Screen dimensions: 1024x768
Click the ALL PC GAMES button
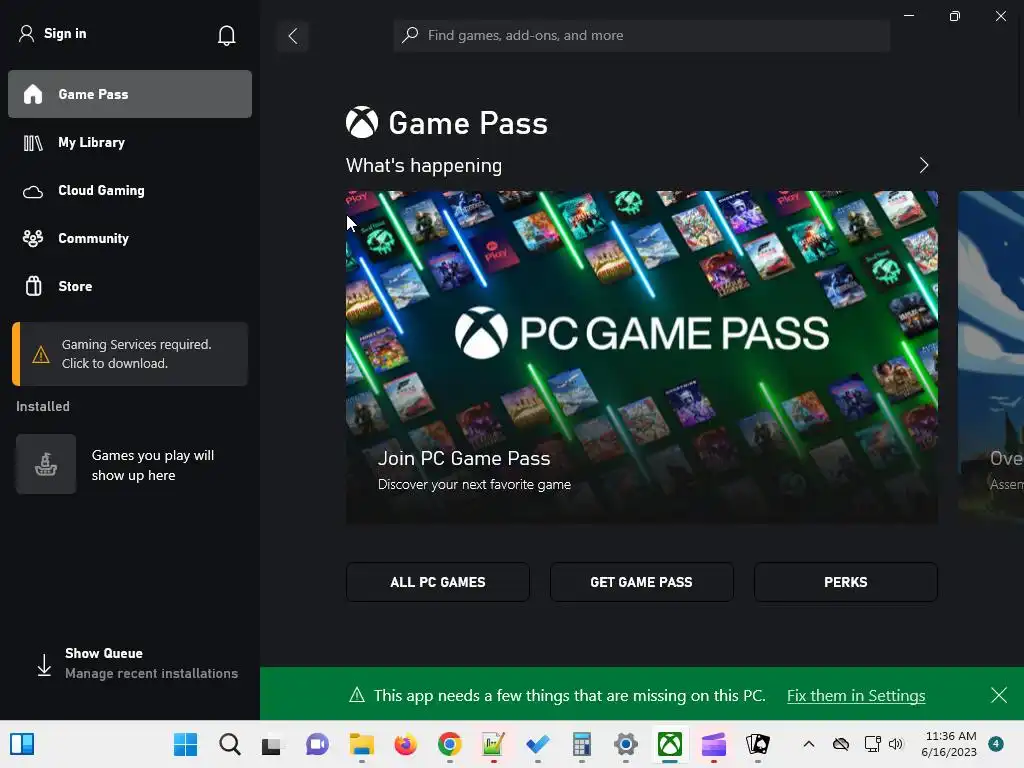tap(438, 582)
